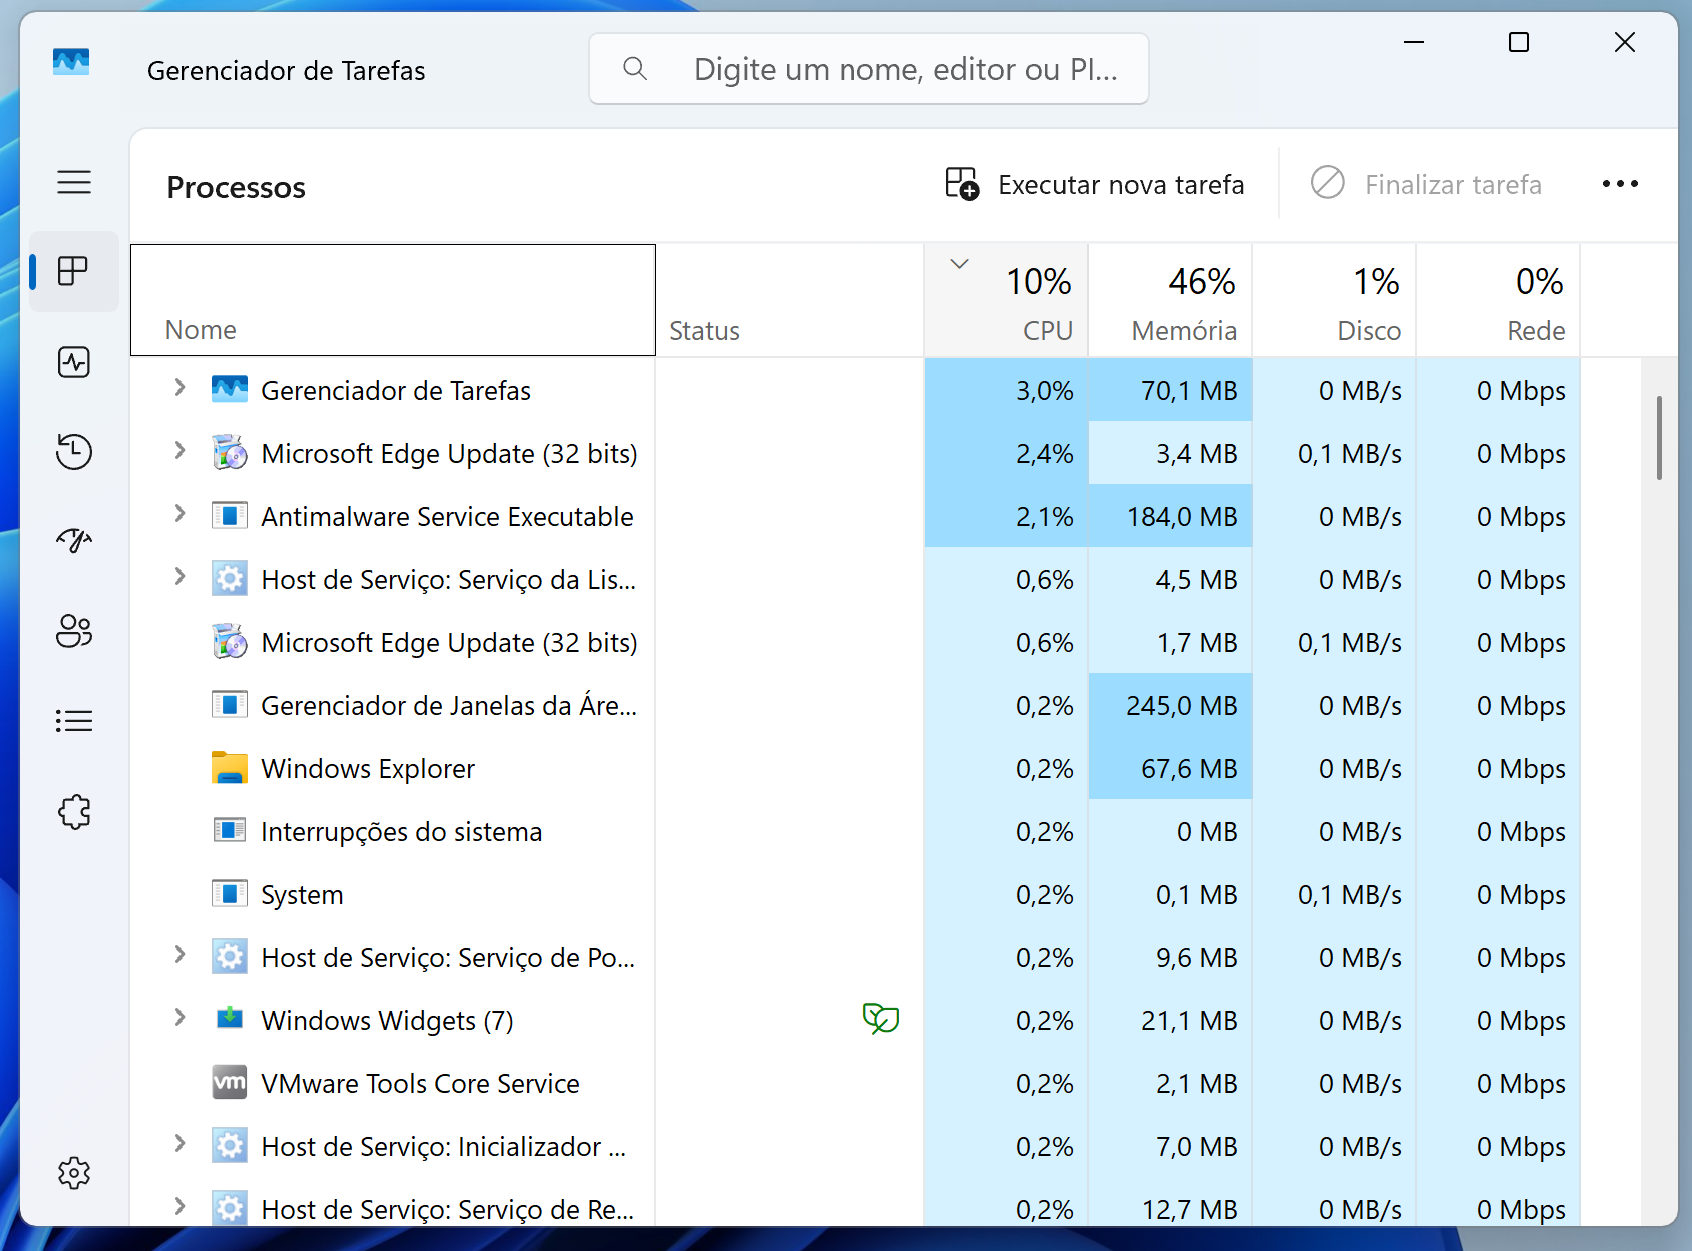Open Task Manager settings gear
Screen dimensions: 1692x1251
[74, 1173]
